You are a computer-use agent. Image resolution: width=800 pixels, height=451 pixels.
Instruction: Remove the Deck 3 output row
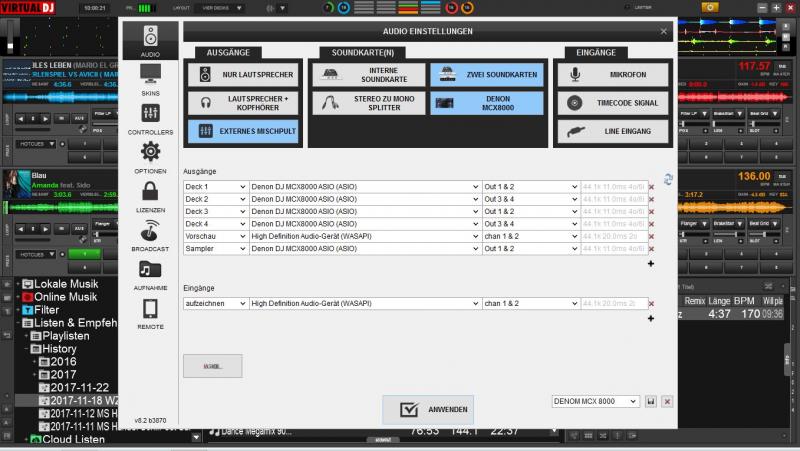(652, 211)
